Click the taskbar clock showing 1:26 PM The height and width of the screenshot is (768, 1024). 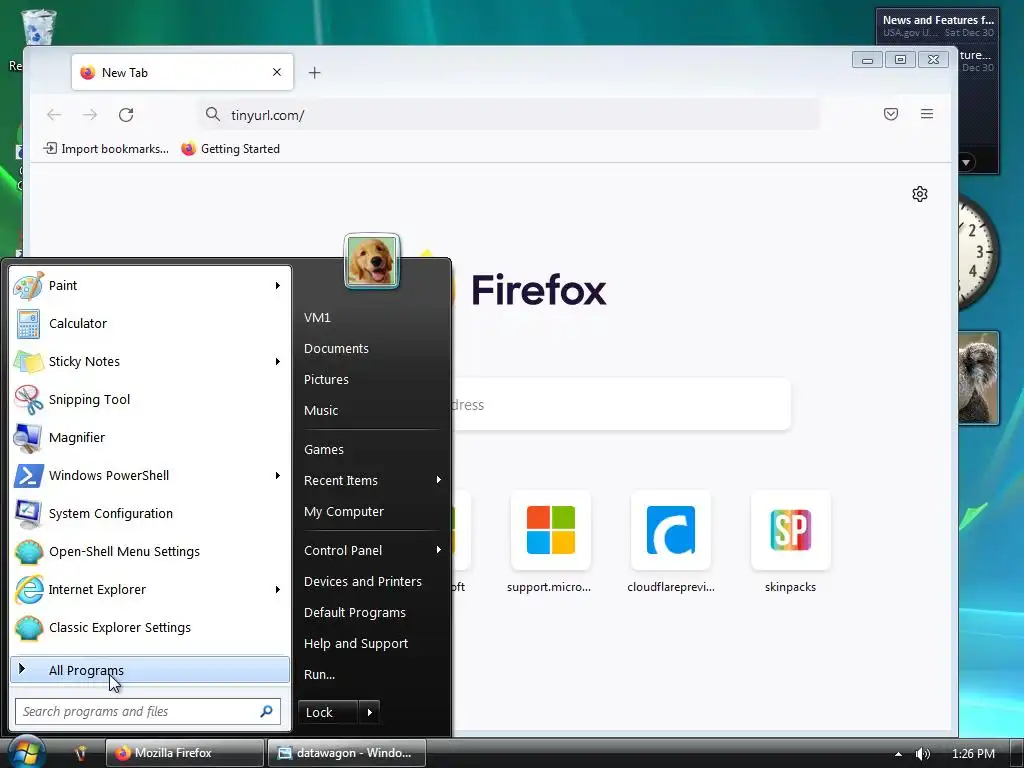[973, 754]
